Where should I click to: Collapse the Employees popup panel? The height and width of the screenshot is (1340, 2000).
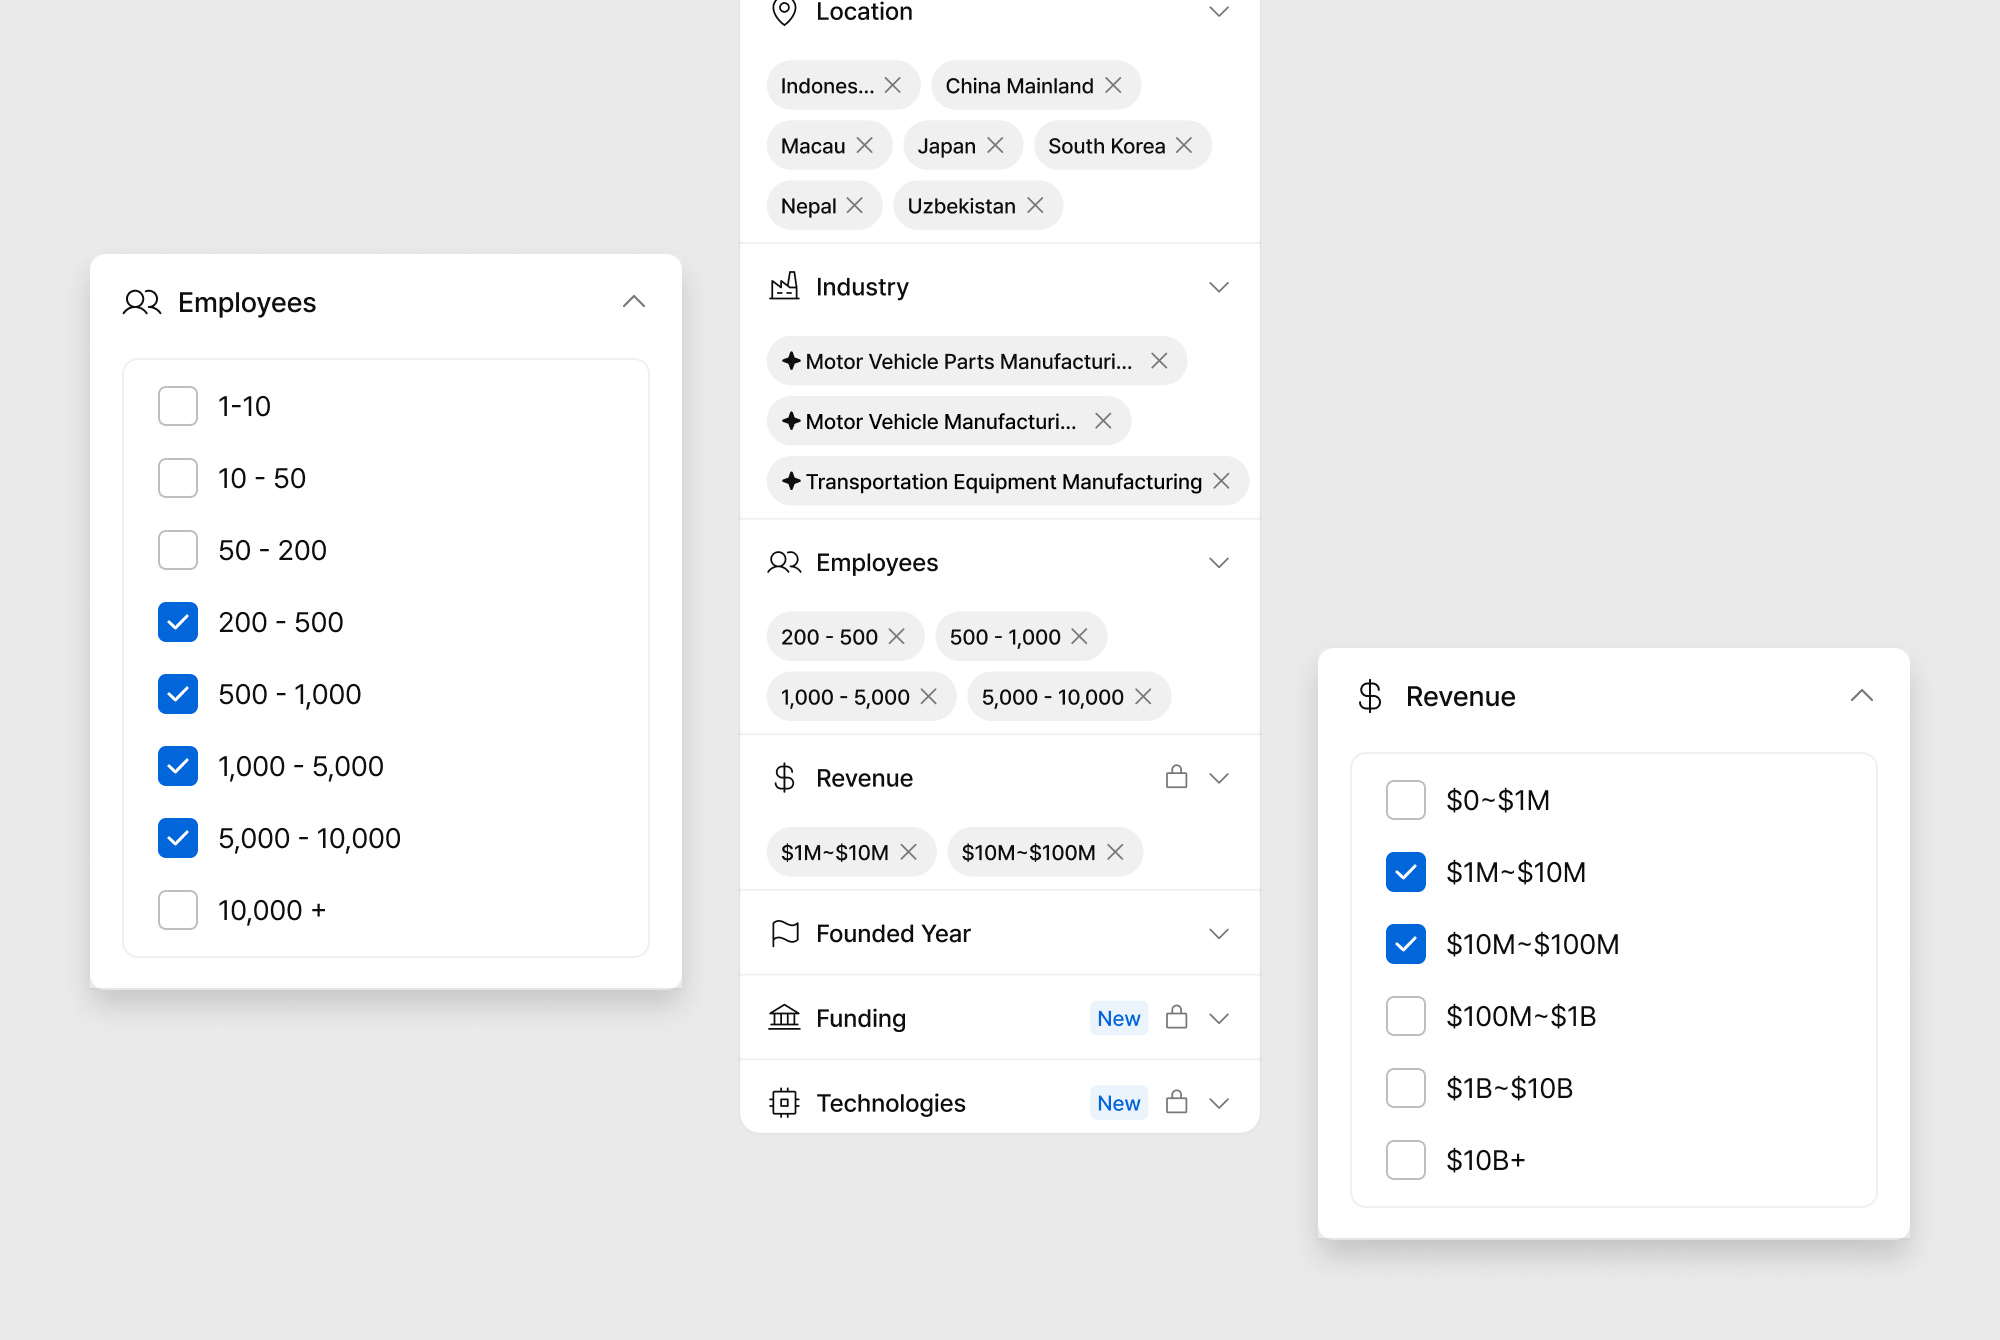pos(633,302)
